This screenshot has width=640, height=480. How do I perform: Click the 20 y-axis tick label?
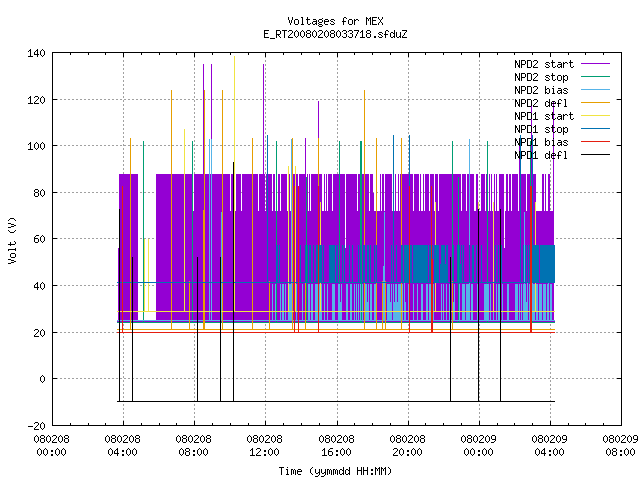click(39, 333)
